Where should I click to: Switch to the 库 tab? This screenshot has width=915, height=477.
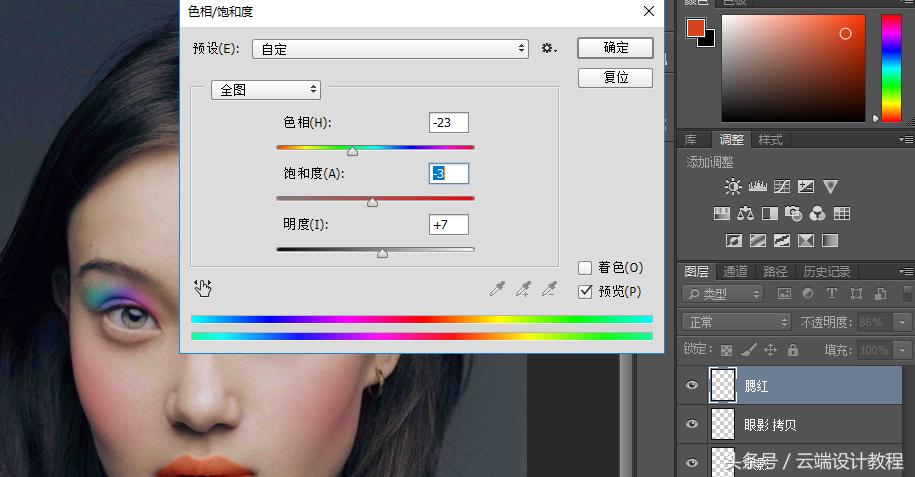[x=691, y=140]
